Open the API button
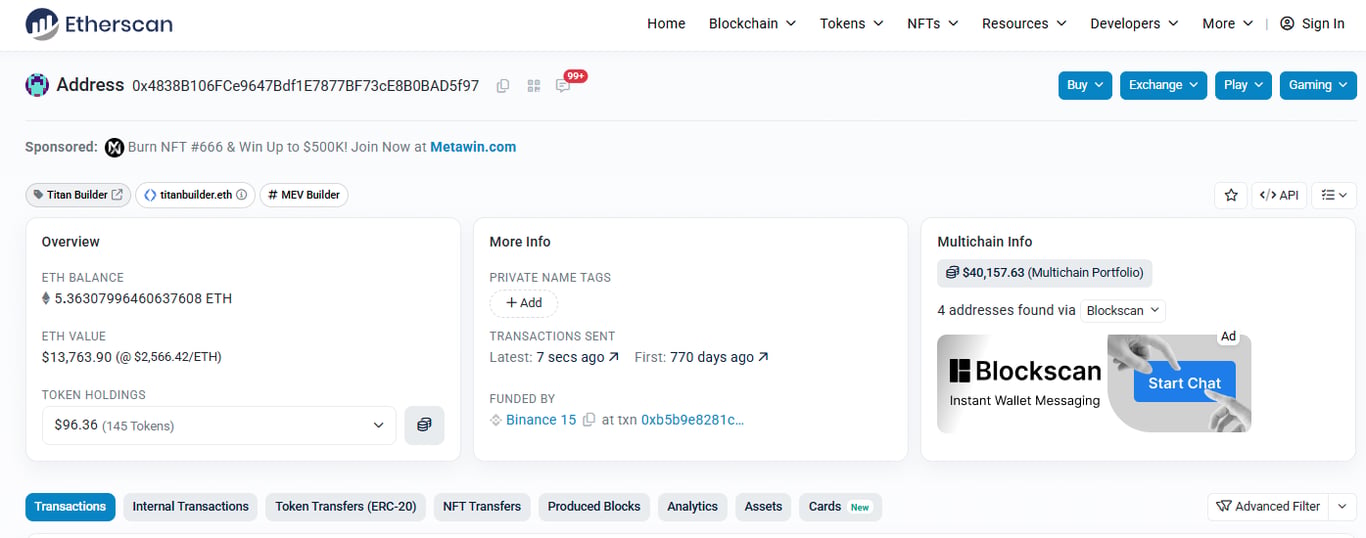1366x538 pixels. [1279, 195]
